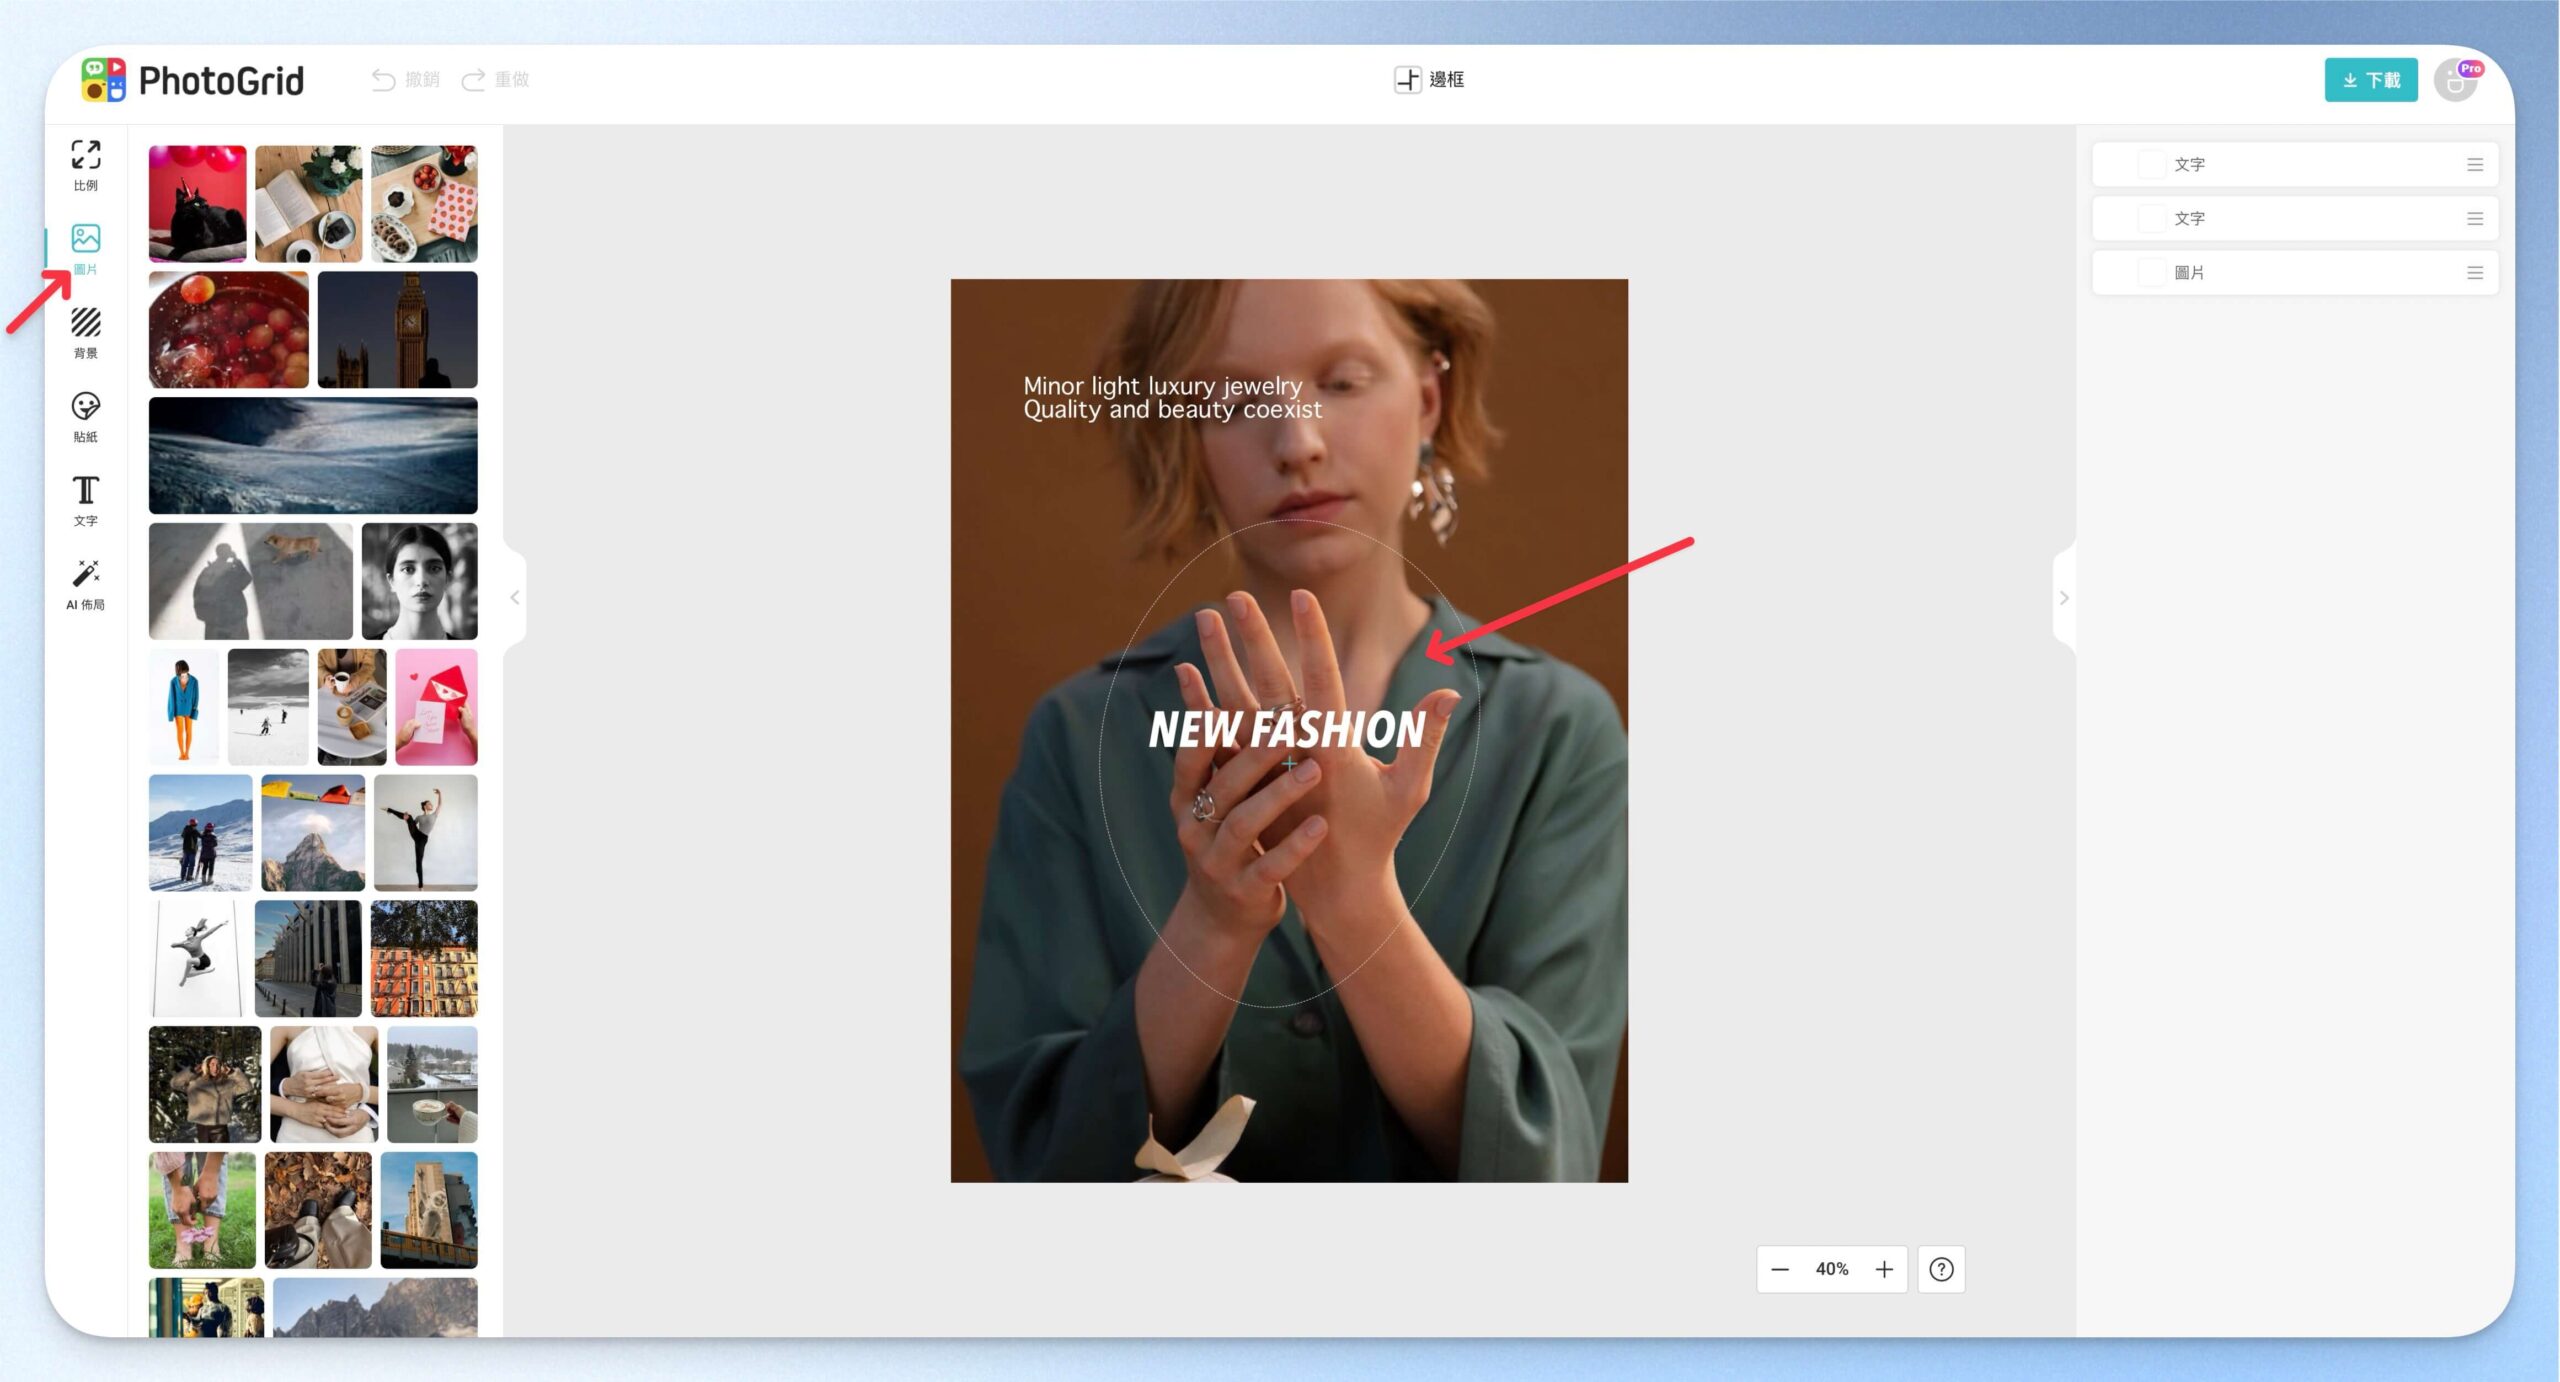Open the 背景 background tool

pyautogui.click(x=86, y=333)
